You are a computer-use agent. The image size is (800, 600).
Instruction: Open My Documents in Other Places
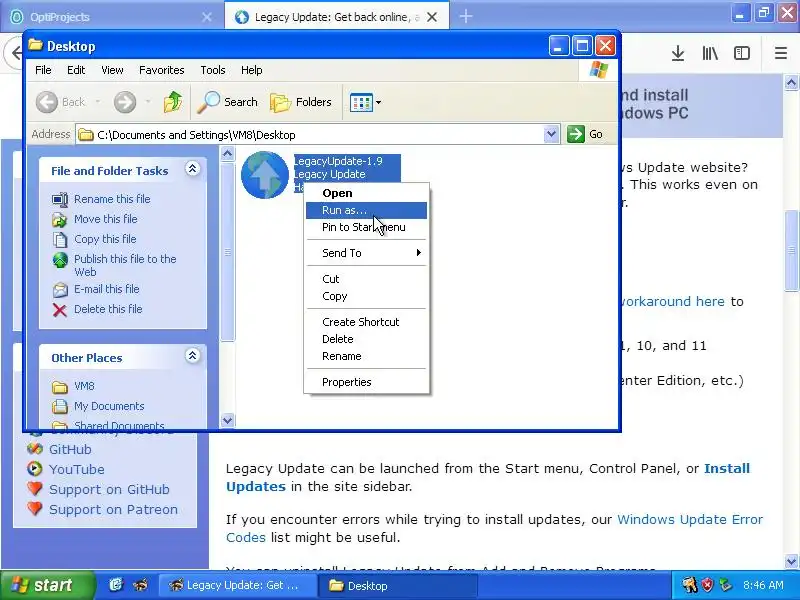pyautogui.click(x=109, y=406)
